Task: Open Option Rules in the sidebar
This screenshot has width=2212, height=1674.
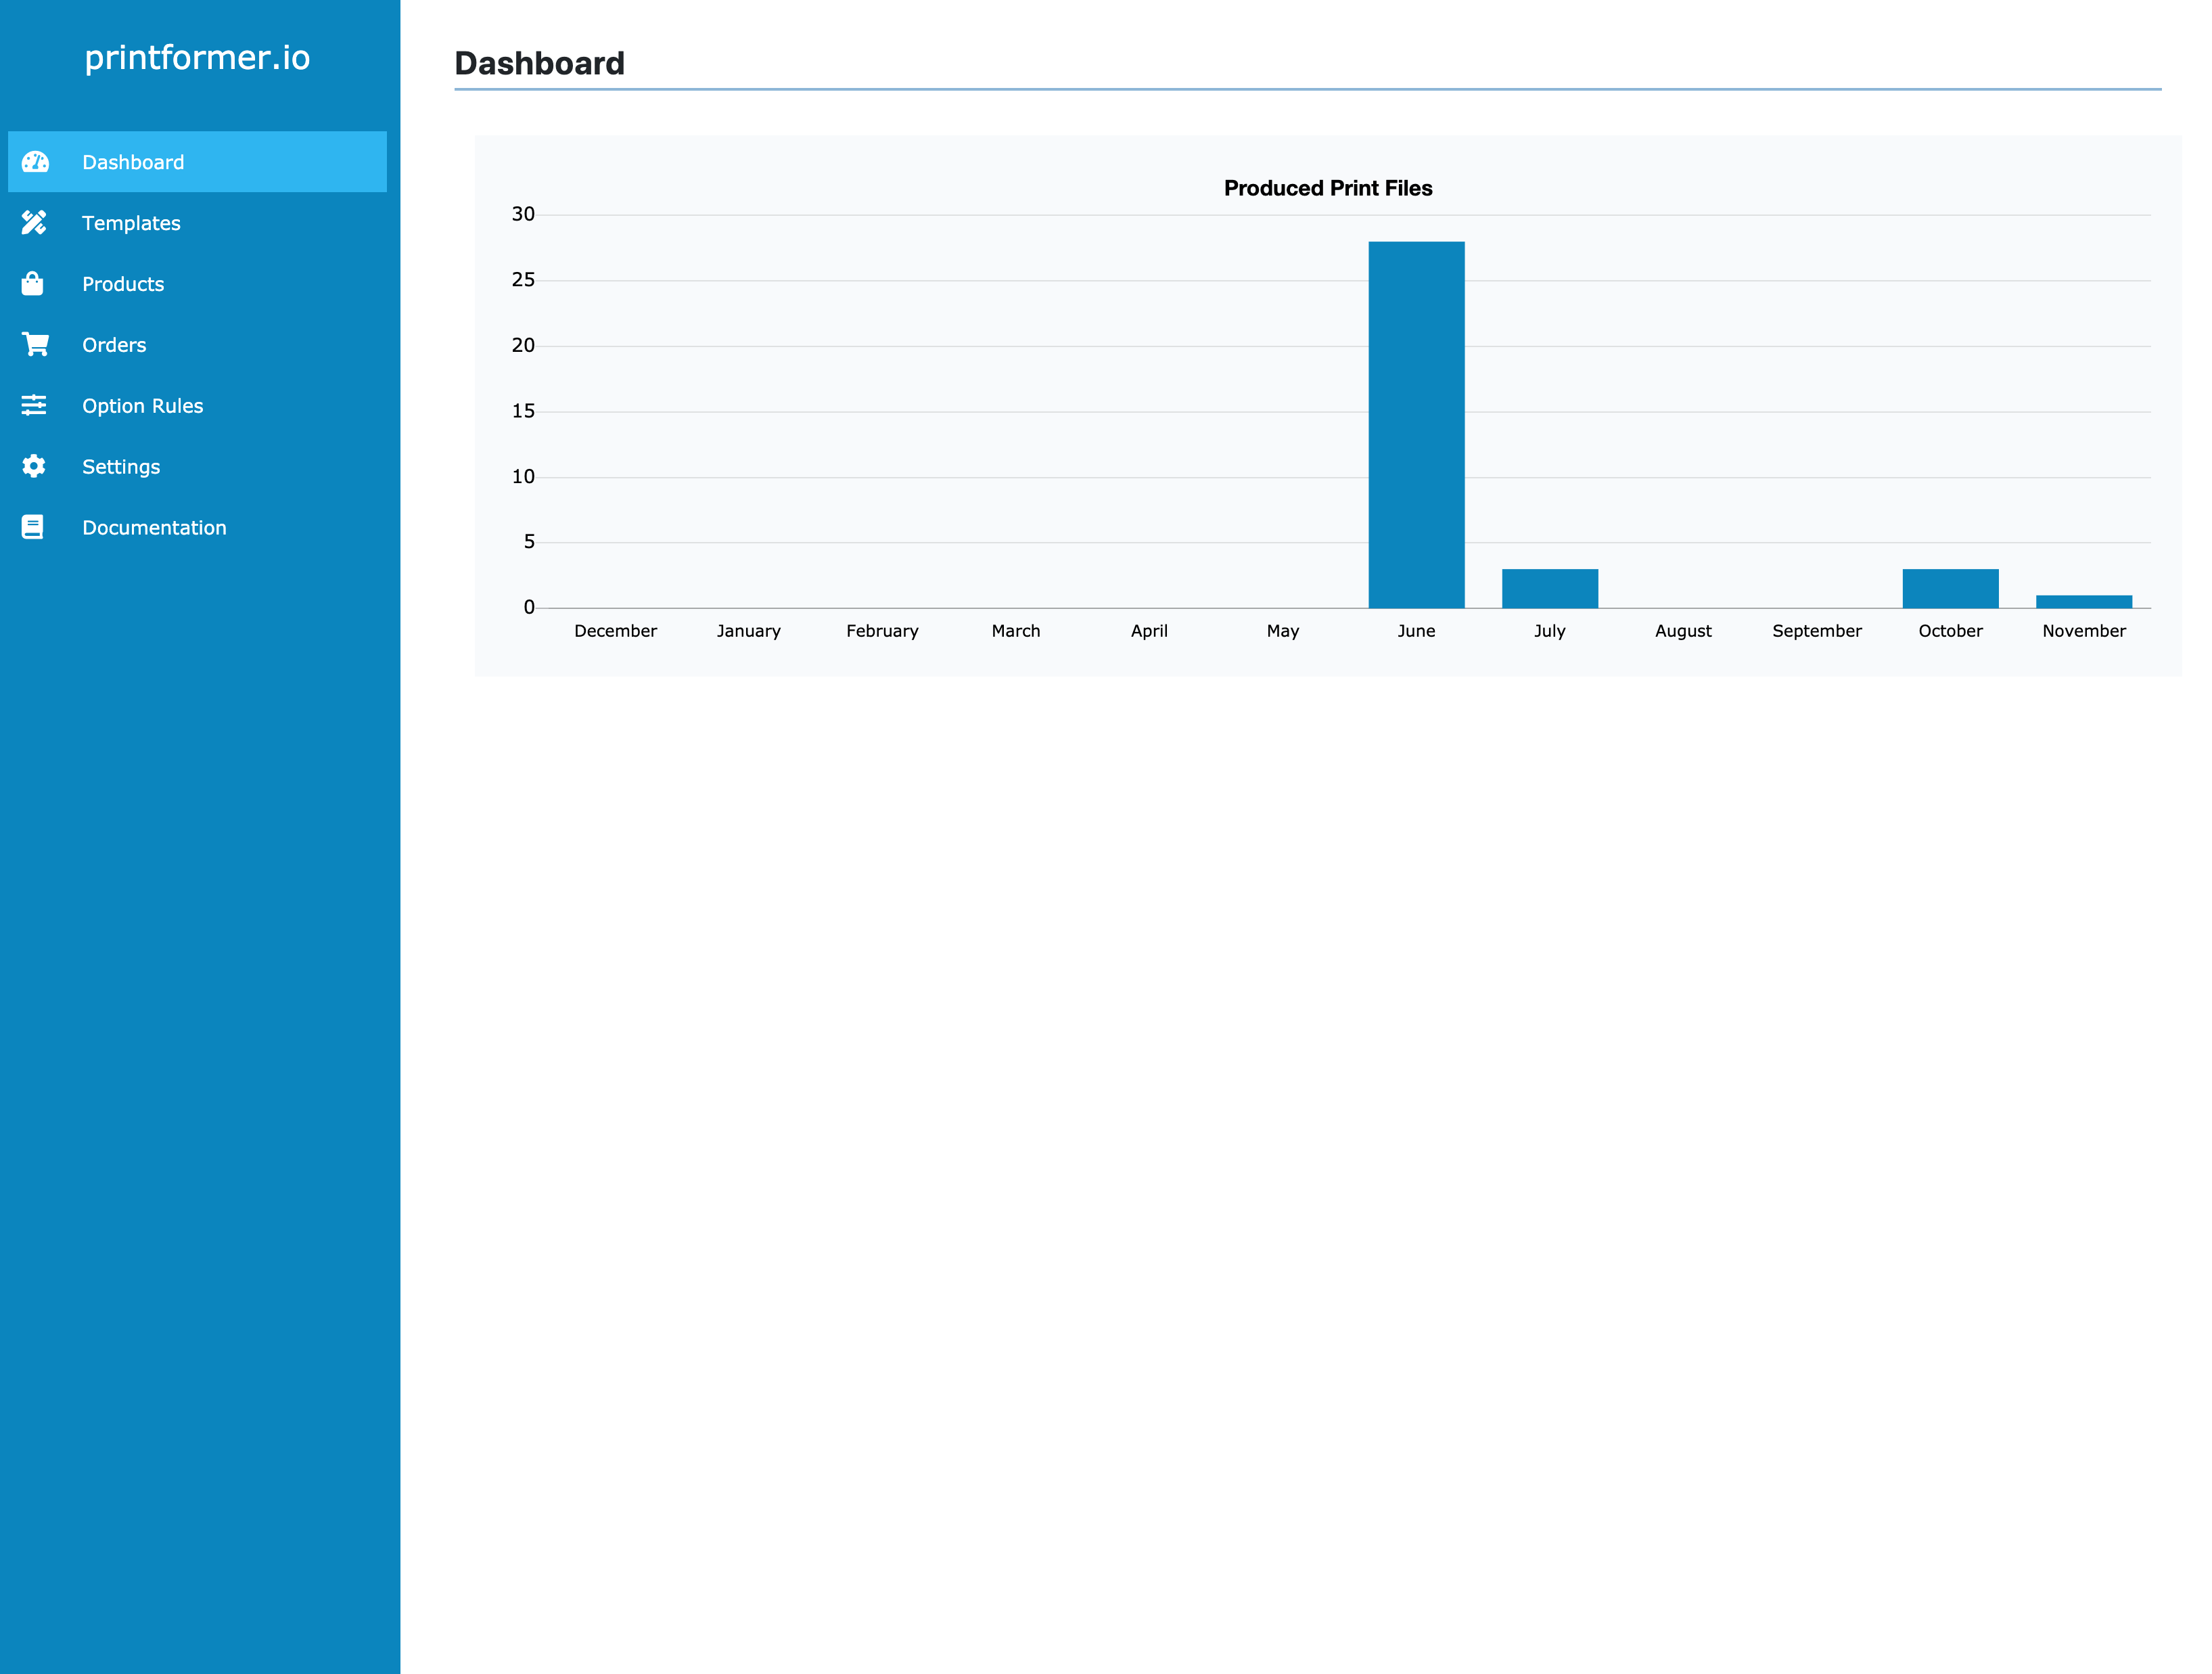Action: 142,406
